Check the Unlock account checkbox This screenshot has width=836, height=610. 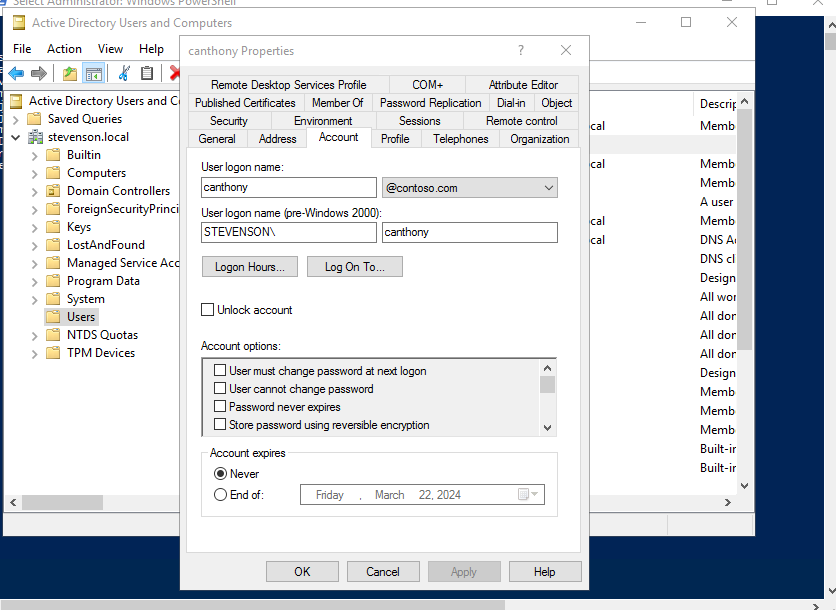coord(207,309)
